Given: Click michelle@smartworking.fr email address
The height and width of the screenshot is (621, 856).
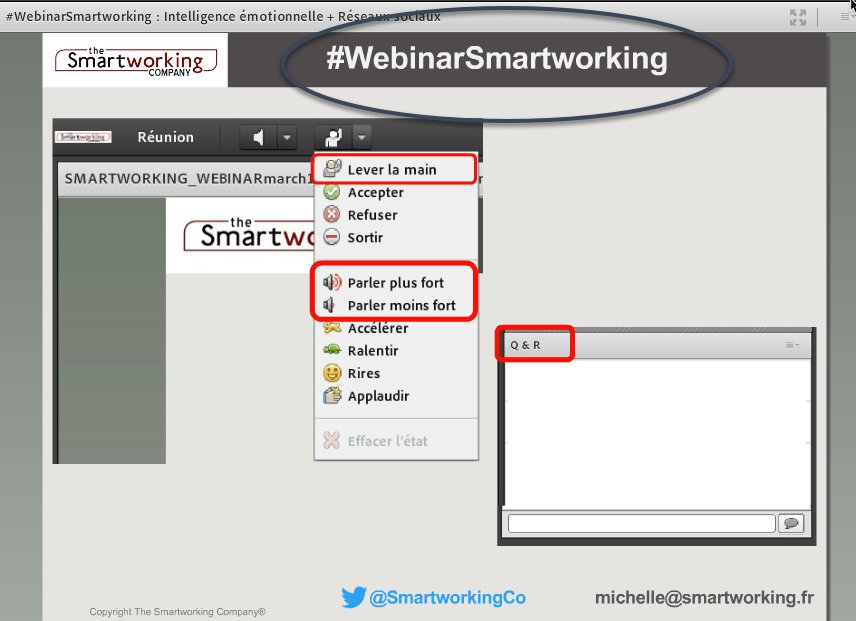Looking at the screenshot, I should tap(704, 597).
